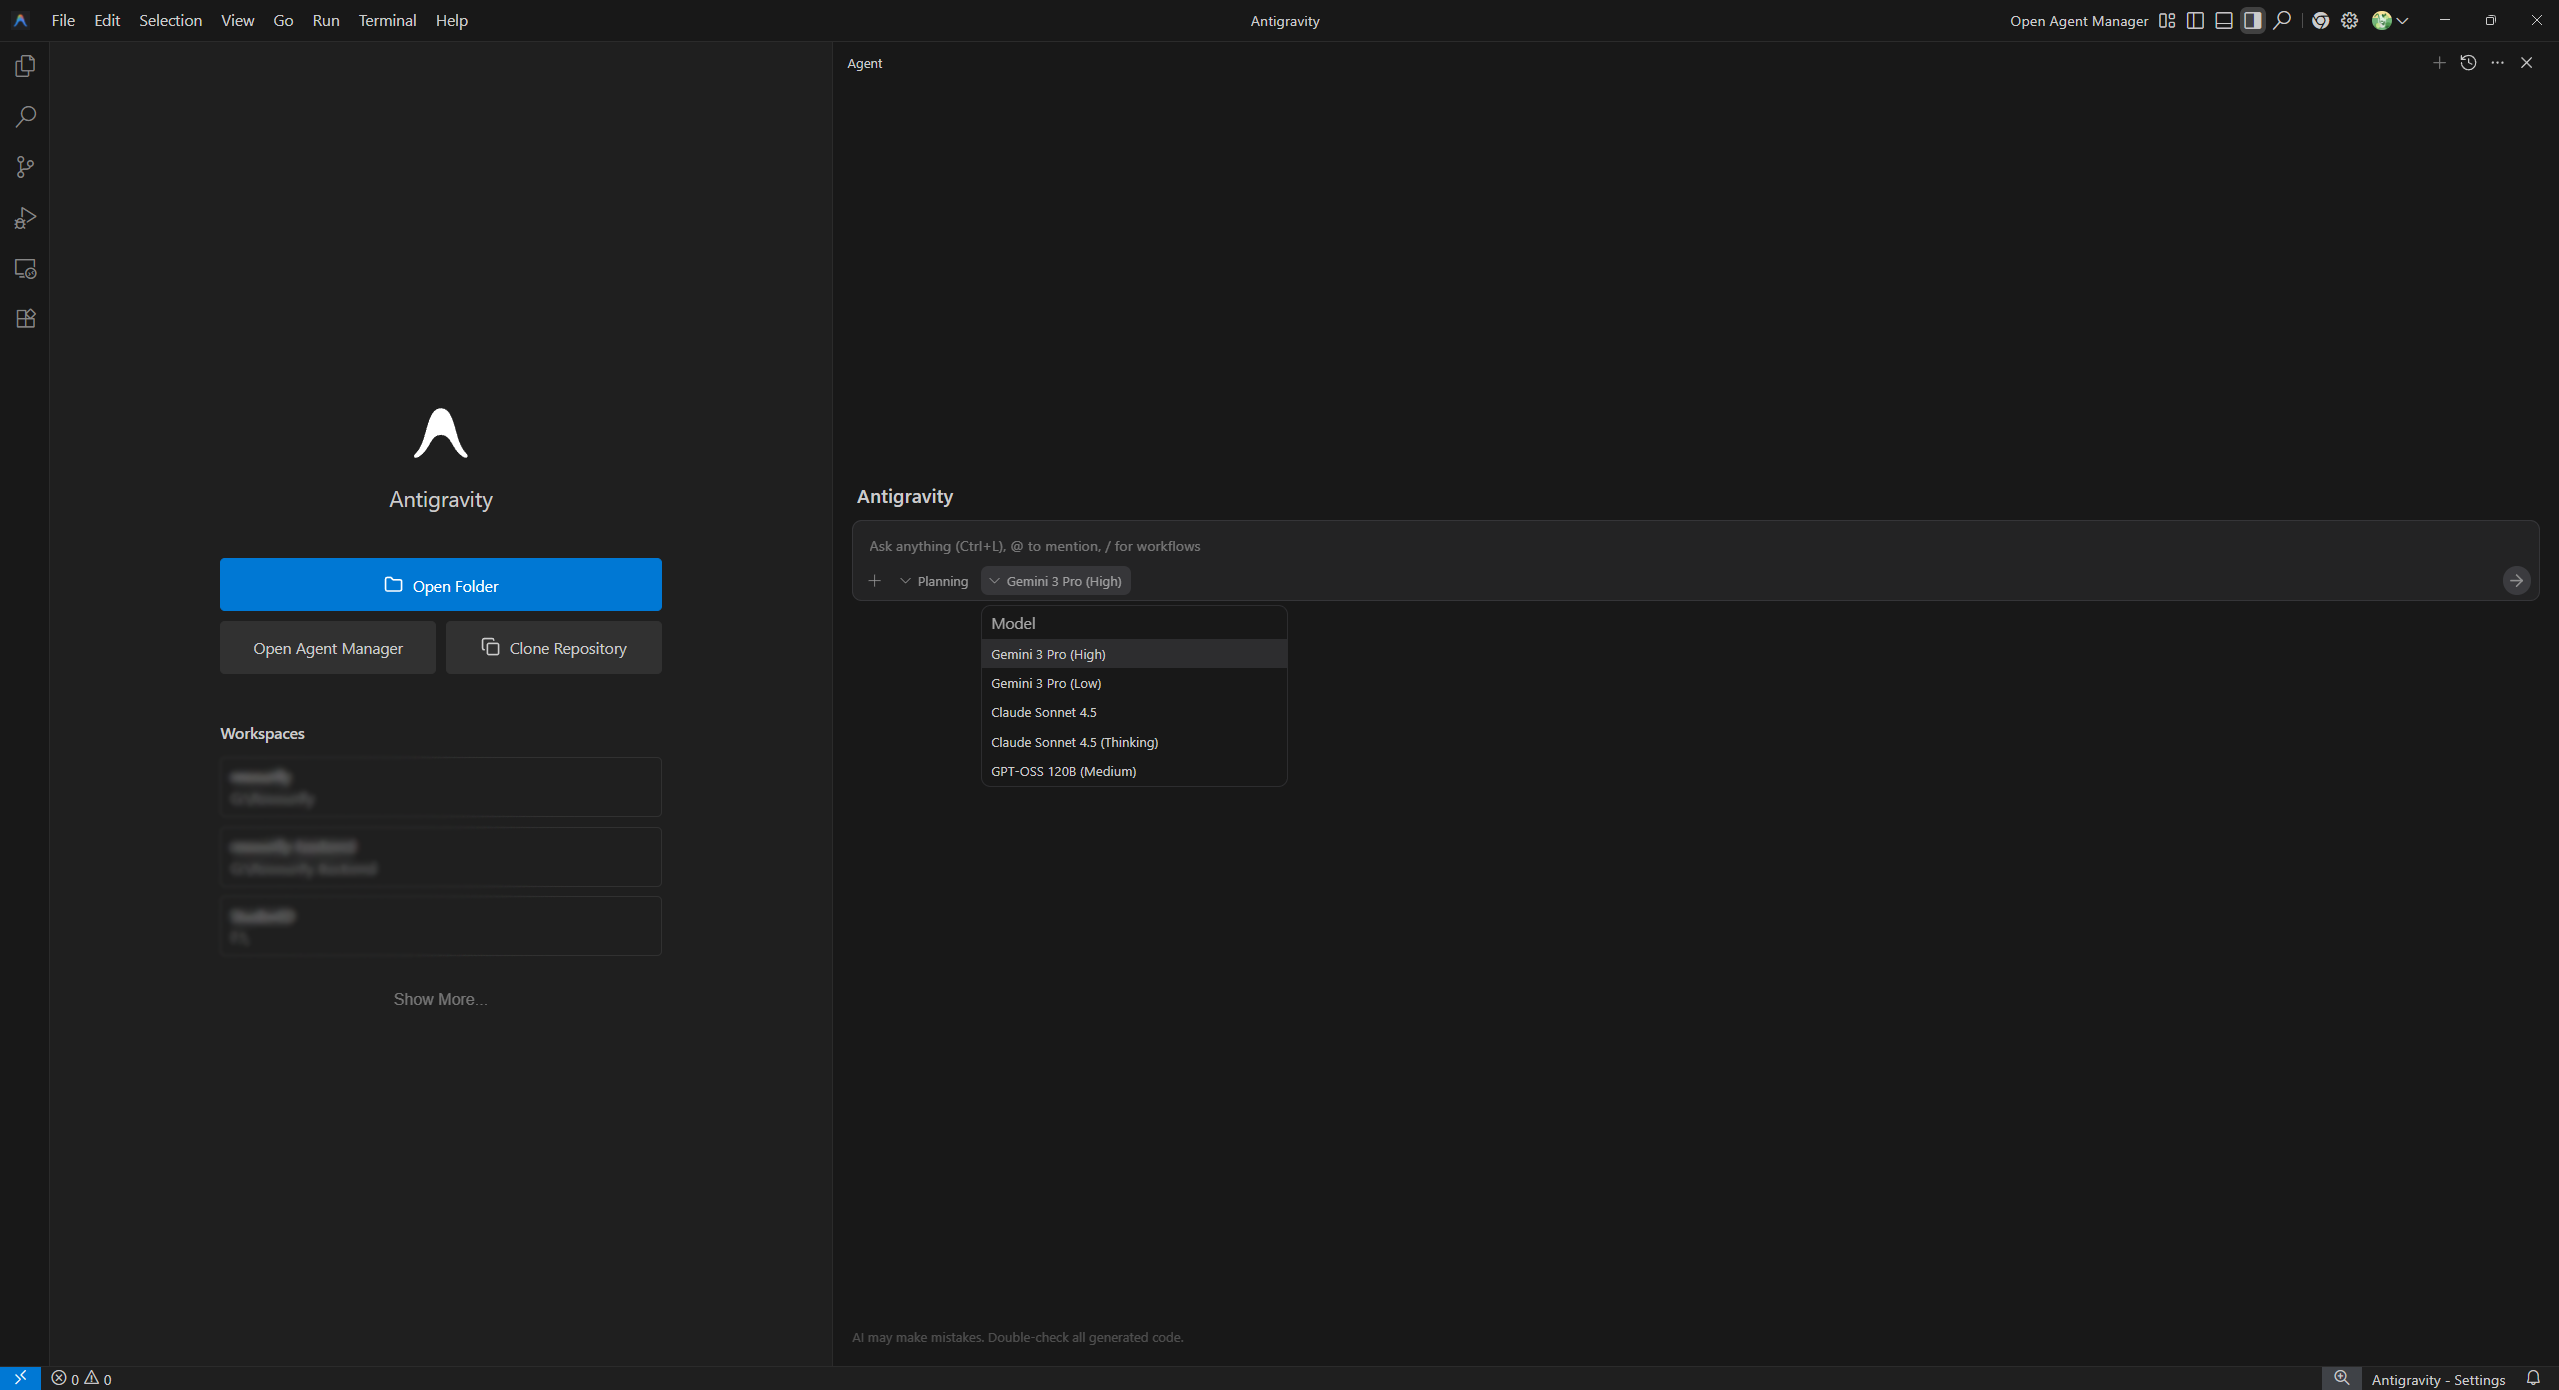Open the Extensions view icon
The height and width of the screenshot is (1390, 2559).
pyautogui.click(x=25, y=319)
